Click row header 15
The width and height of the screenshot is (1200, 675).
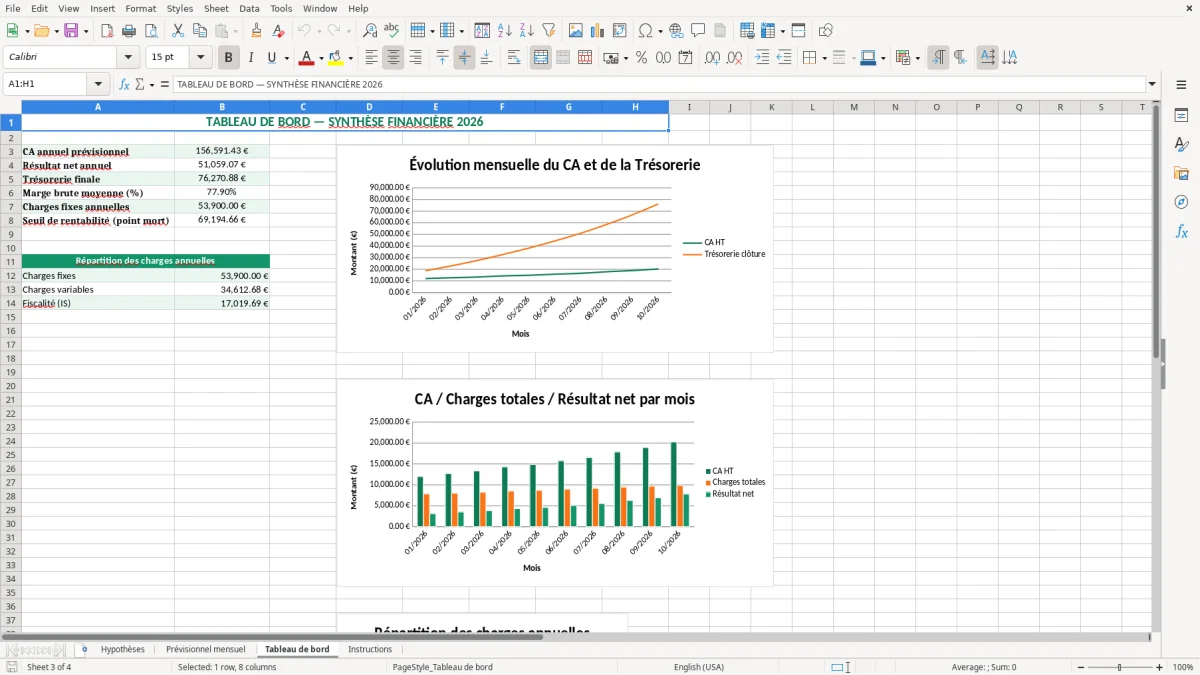click(x=11, y=317)
